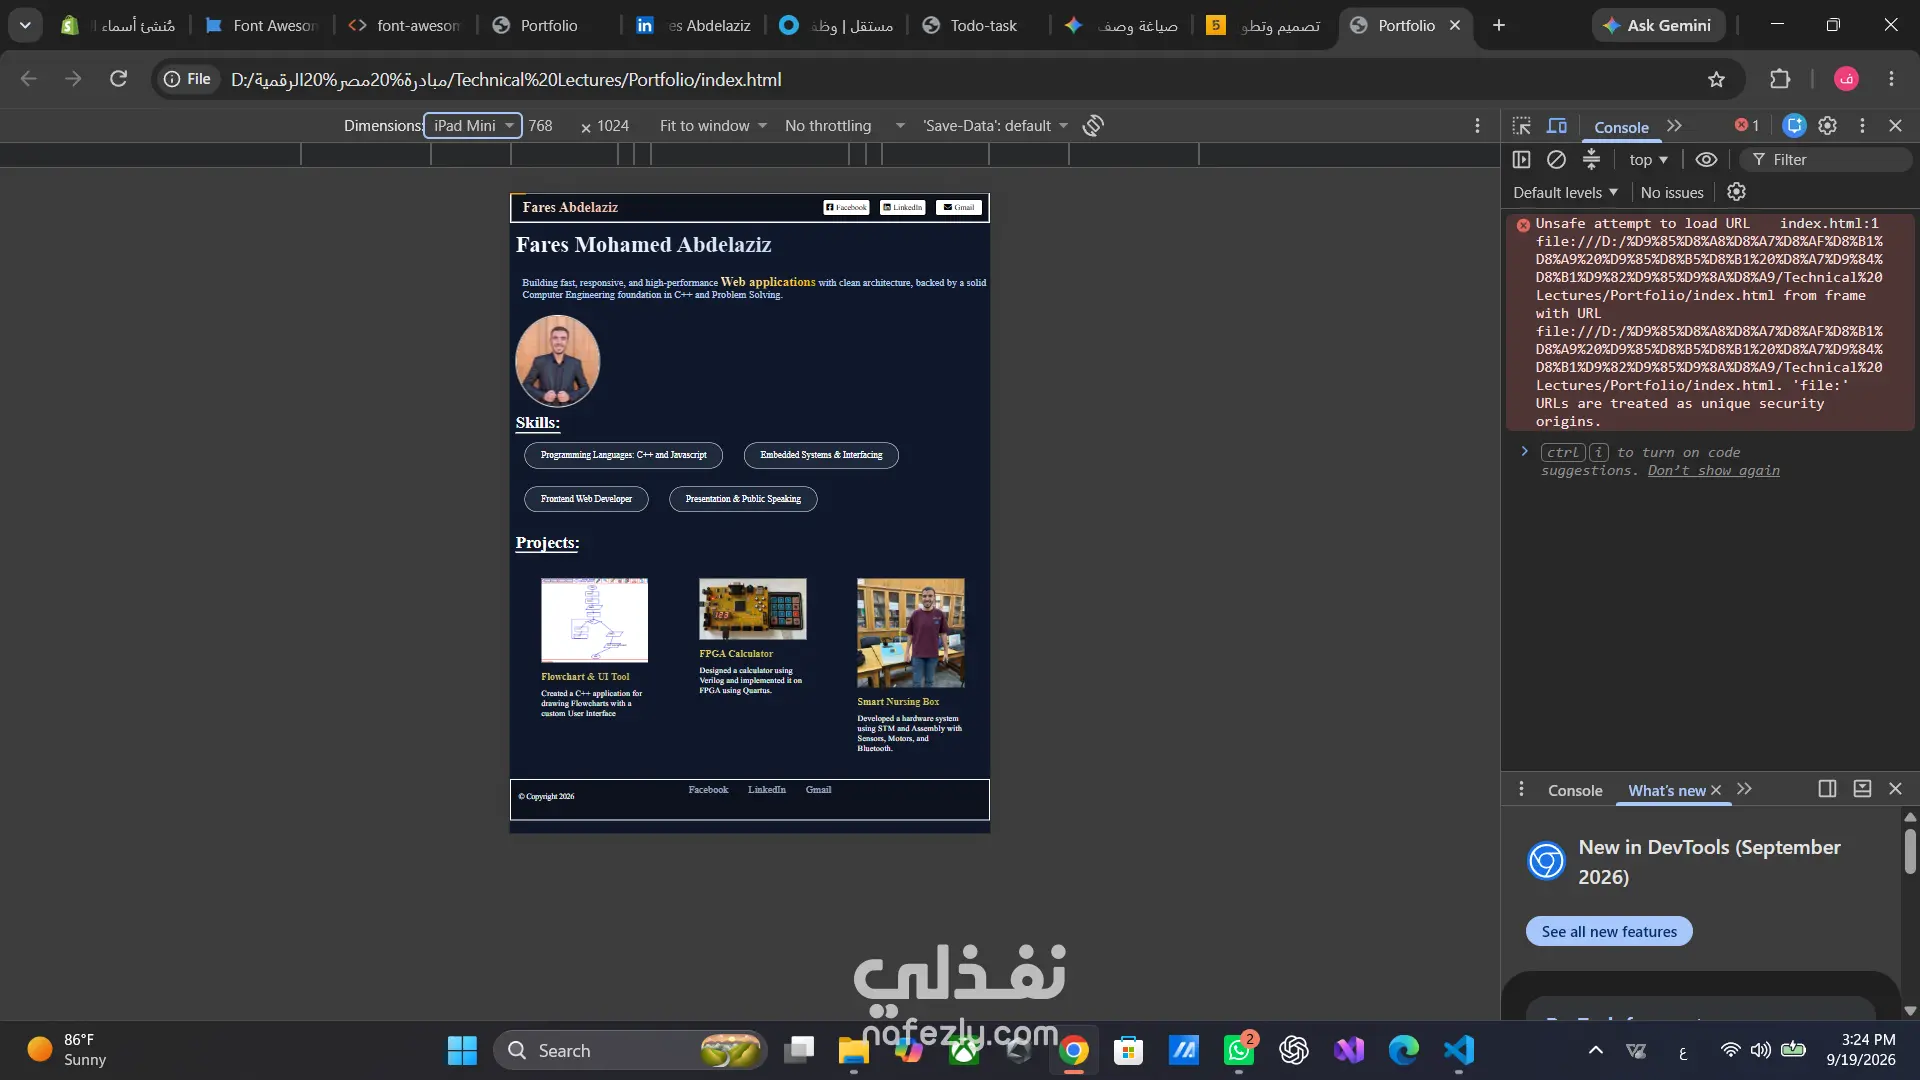
Task: Switch to the What's new drawer tab
Action: click(x=1667, y=791)
